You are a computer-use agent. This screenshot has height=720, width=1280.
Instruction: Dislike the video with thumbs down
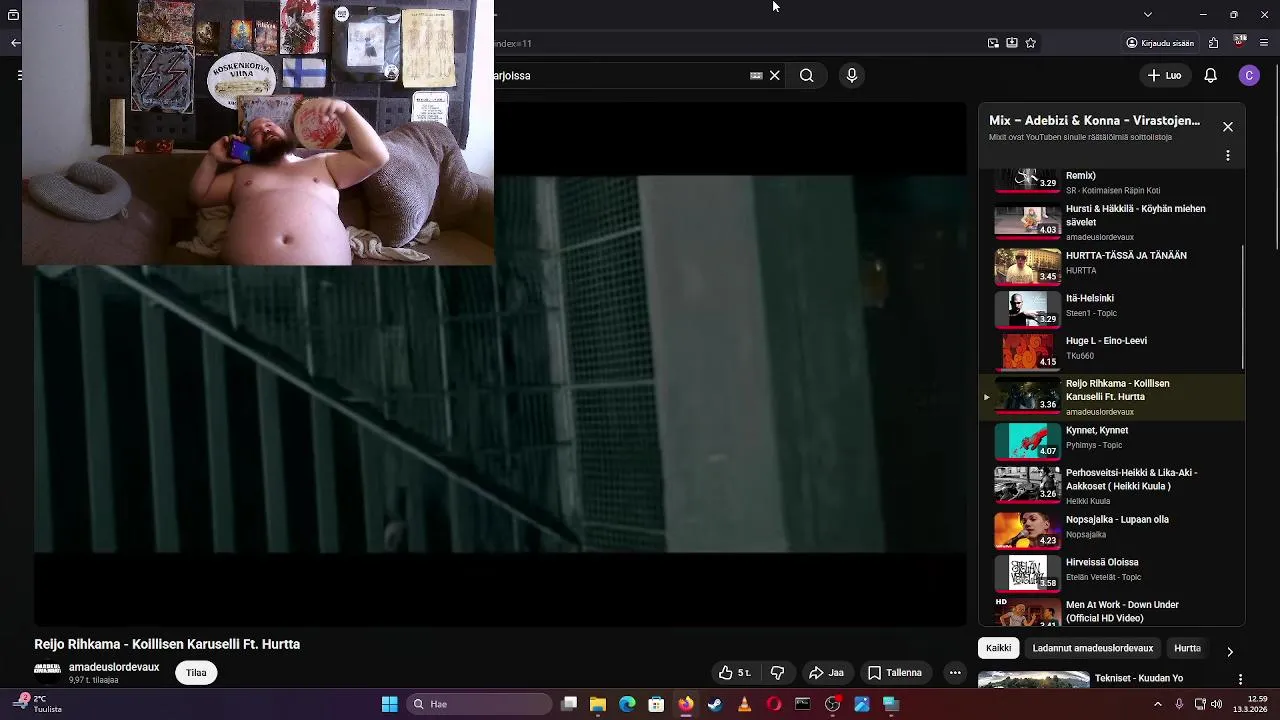[777, 673]
